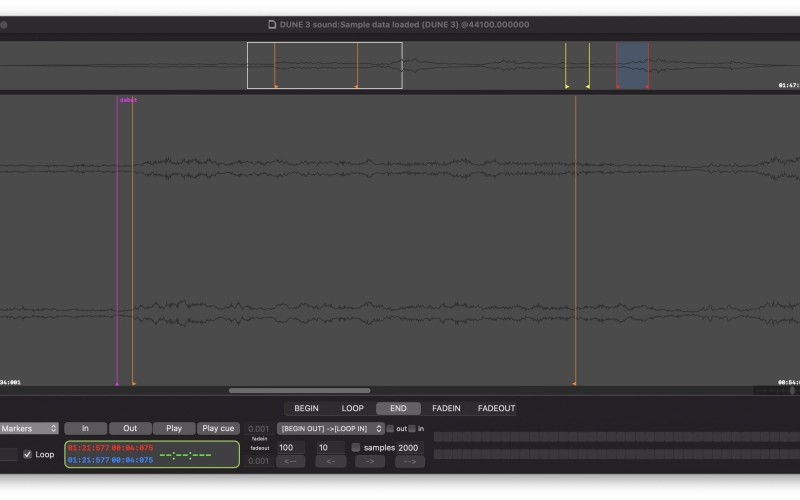Click the field containing 100
This screenshot has width=800, height=500.
pyautogui.click(x=291, y=447)
